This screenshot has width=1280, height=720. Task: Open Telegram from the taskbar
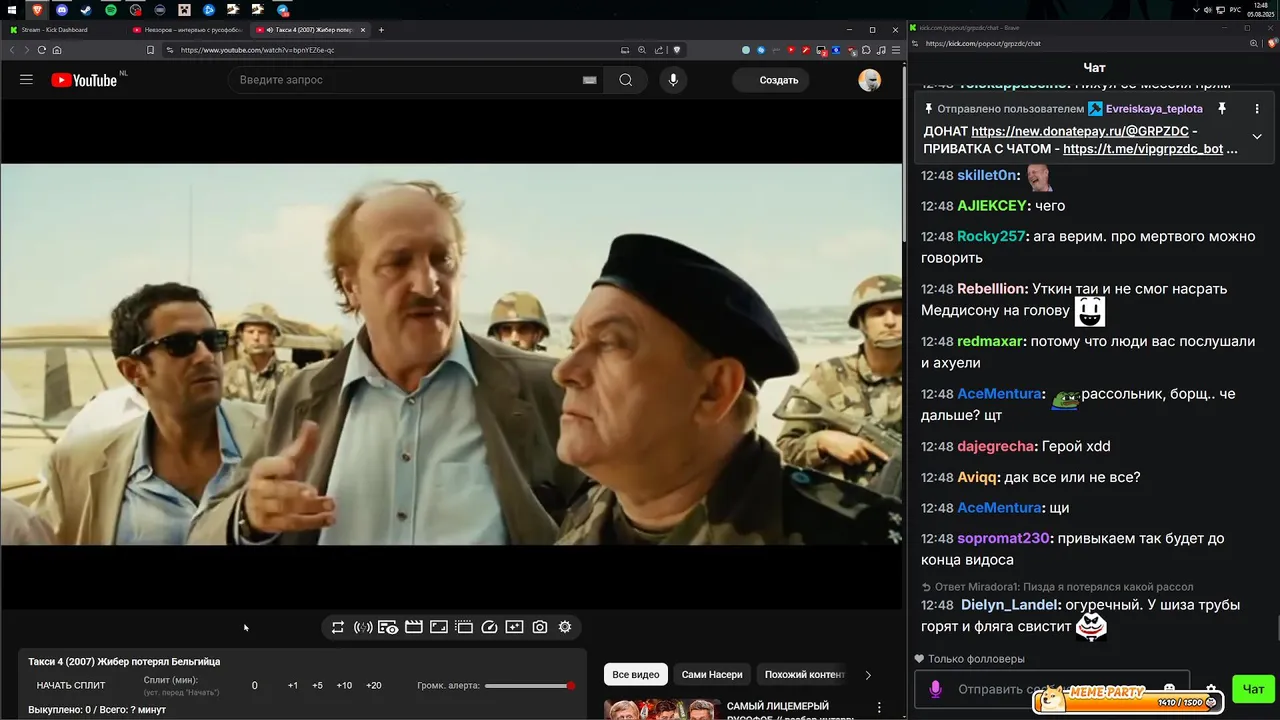[x=283, y=10]
